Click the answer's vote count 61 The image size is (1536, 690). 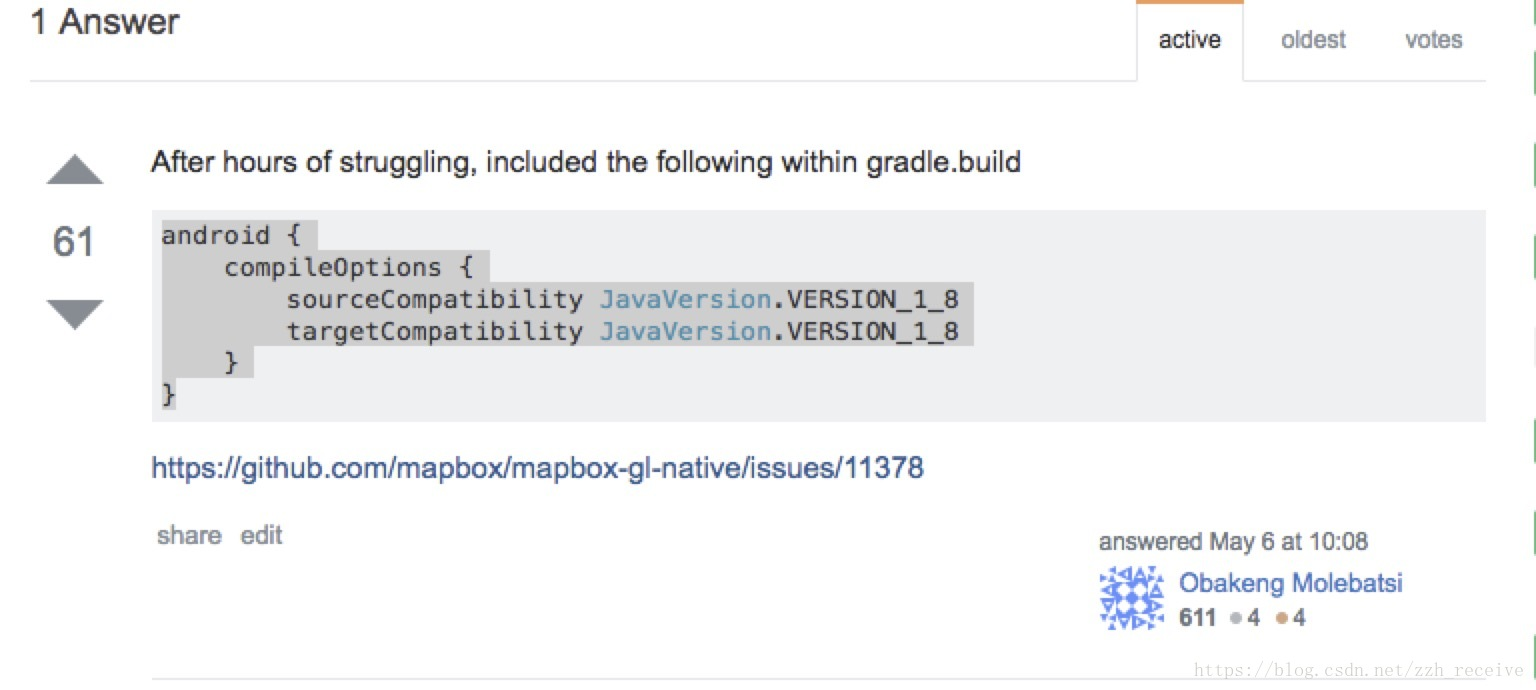(x=73, y=242)
